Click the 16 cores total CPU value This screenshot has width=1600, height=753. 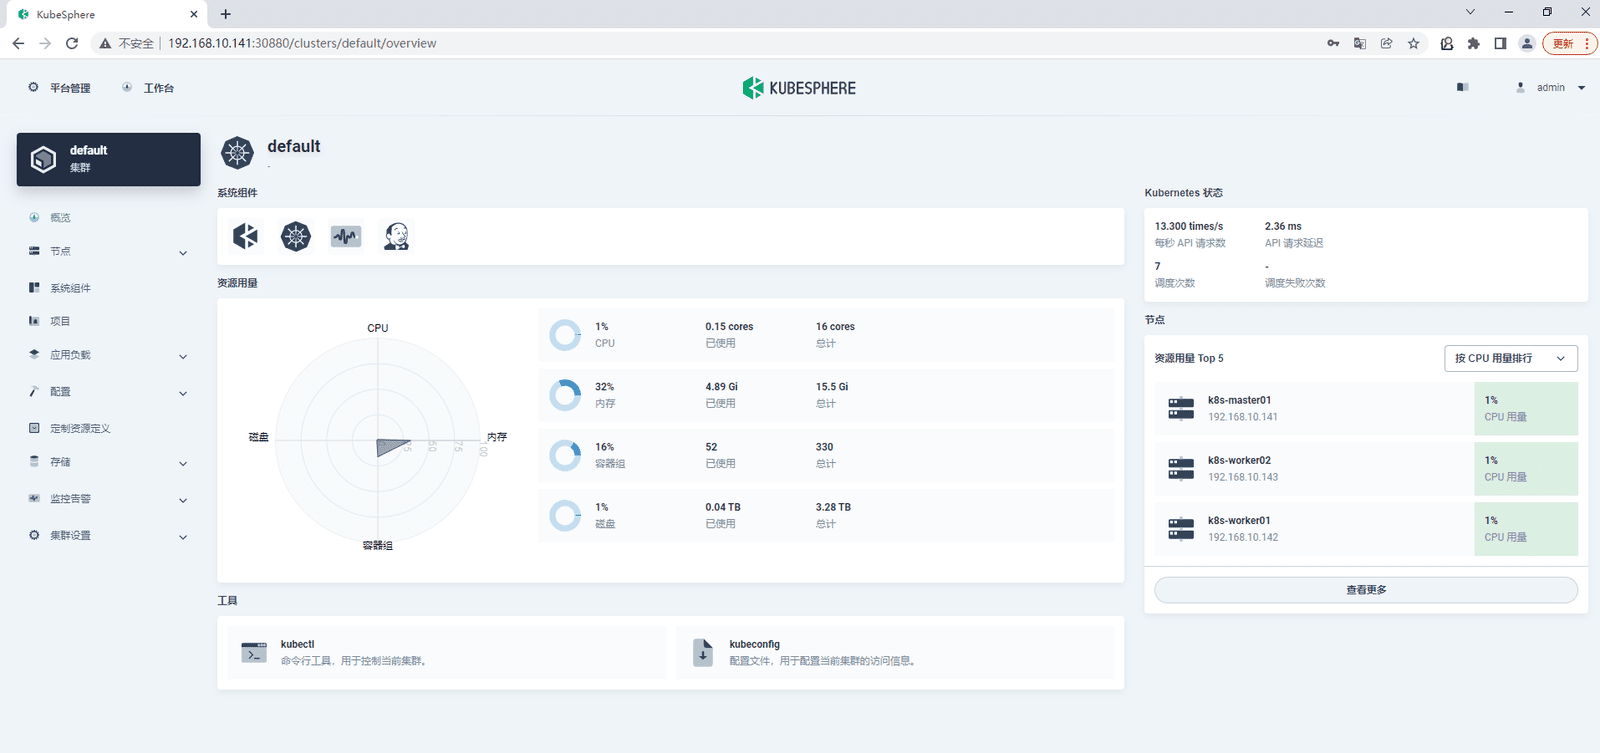pos(835,327)
